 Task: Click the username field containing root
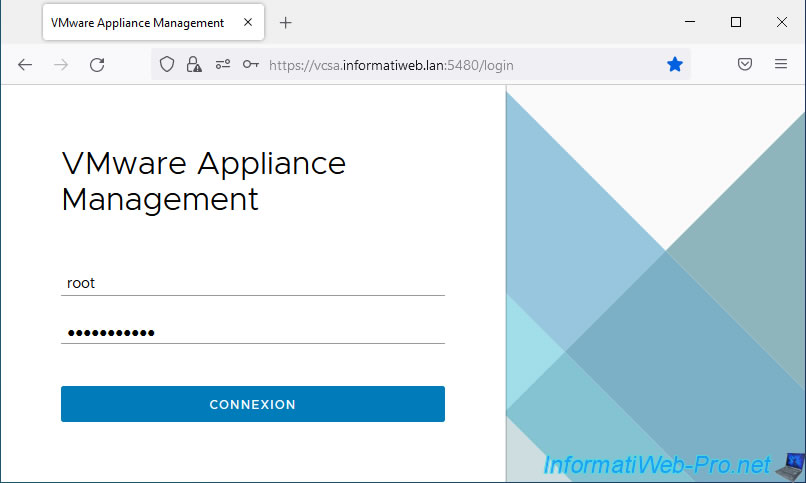click(253, 283)
